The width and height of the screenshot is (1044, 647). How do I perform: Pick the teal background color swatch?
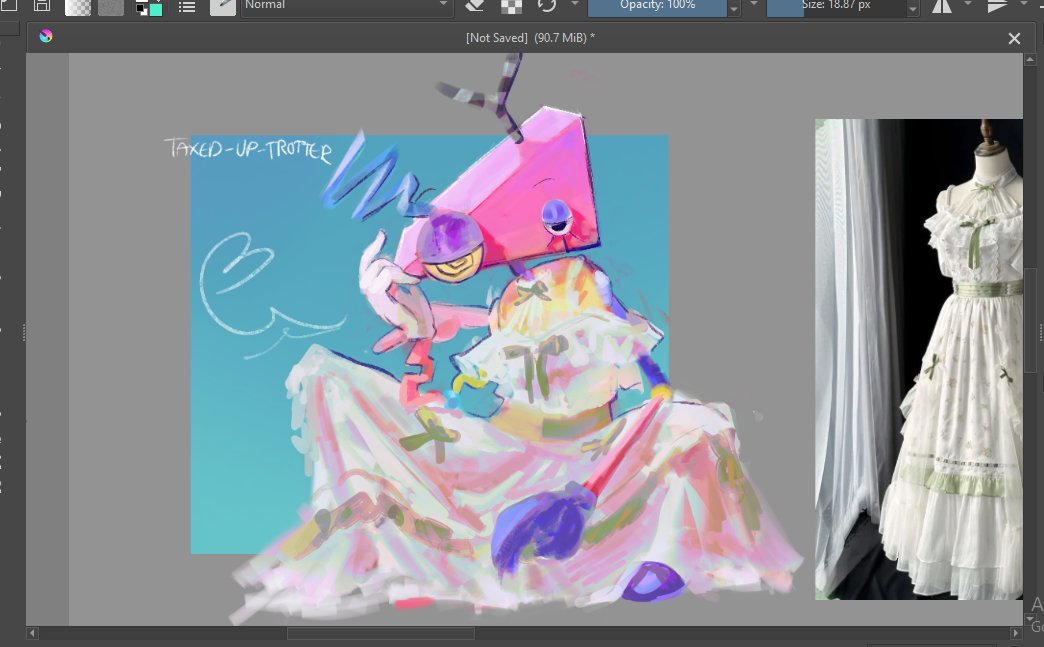point(156,9)
